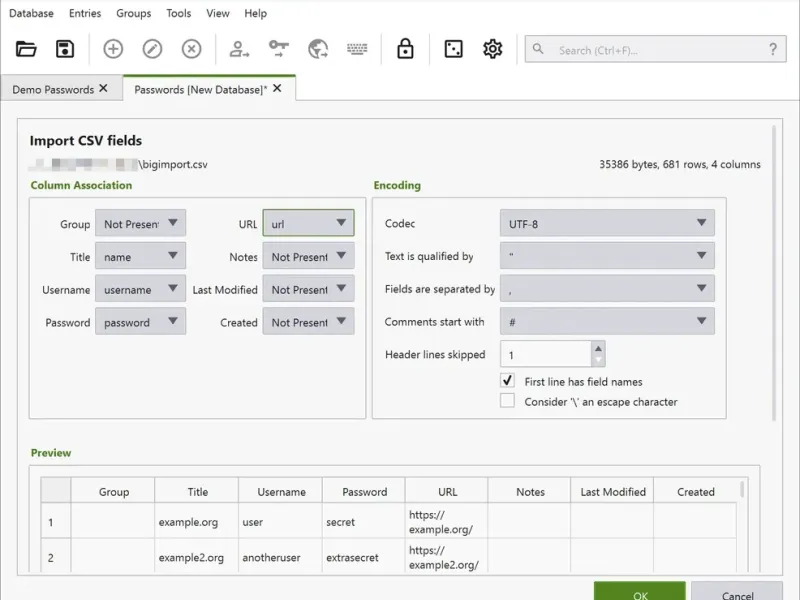Click the Header lines skipped number field
This screenshot has width=800, height=600.
tap(546, 354)
